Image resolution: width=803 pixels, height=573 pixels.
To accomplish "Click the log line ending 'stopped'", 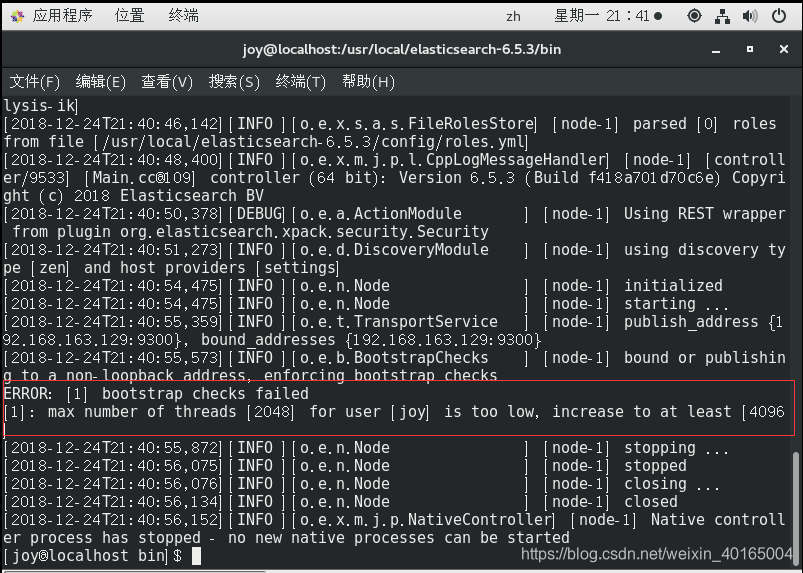I will (345, 465).
